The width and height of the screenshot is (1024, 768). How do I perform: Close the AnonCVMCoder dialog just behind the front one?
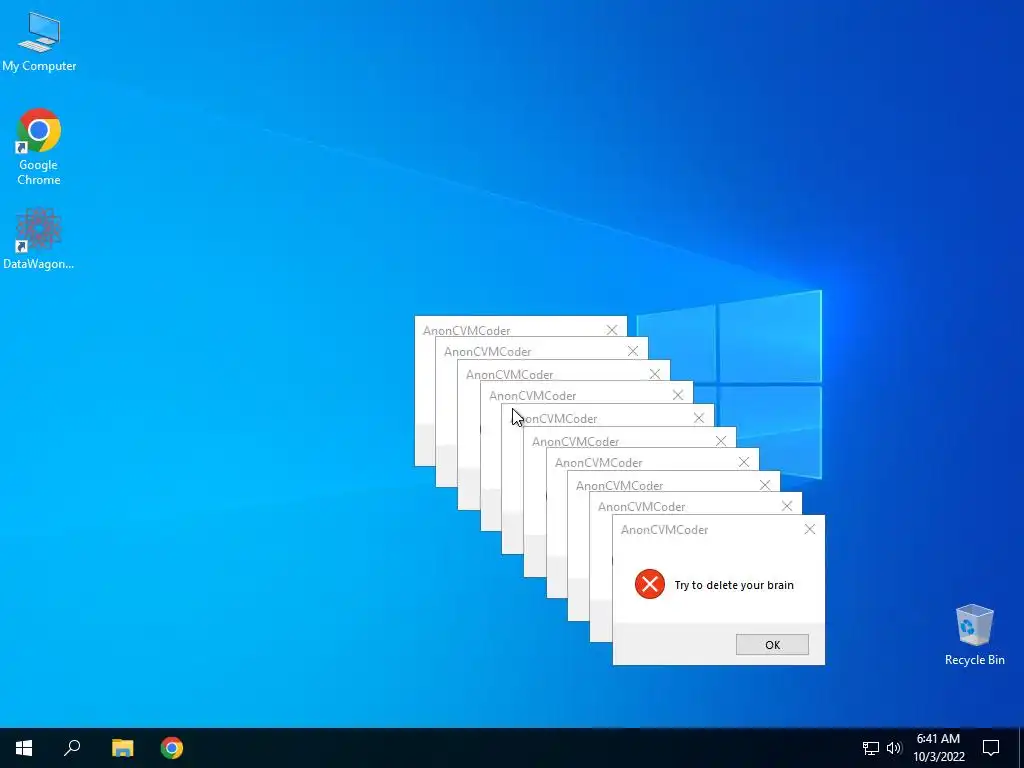[x=787, y=506]
